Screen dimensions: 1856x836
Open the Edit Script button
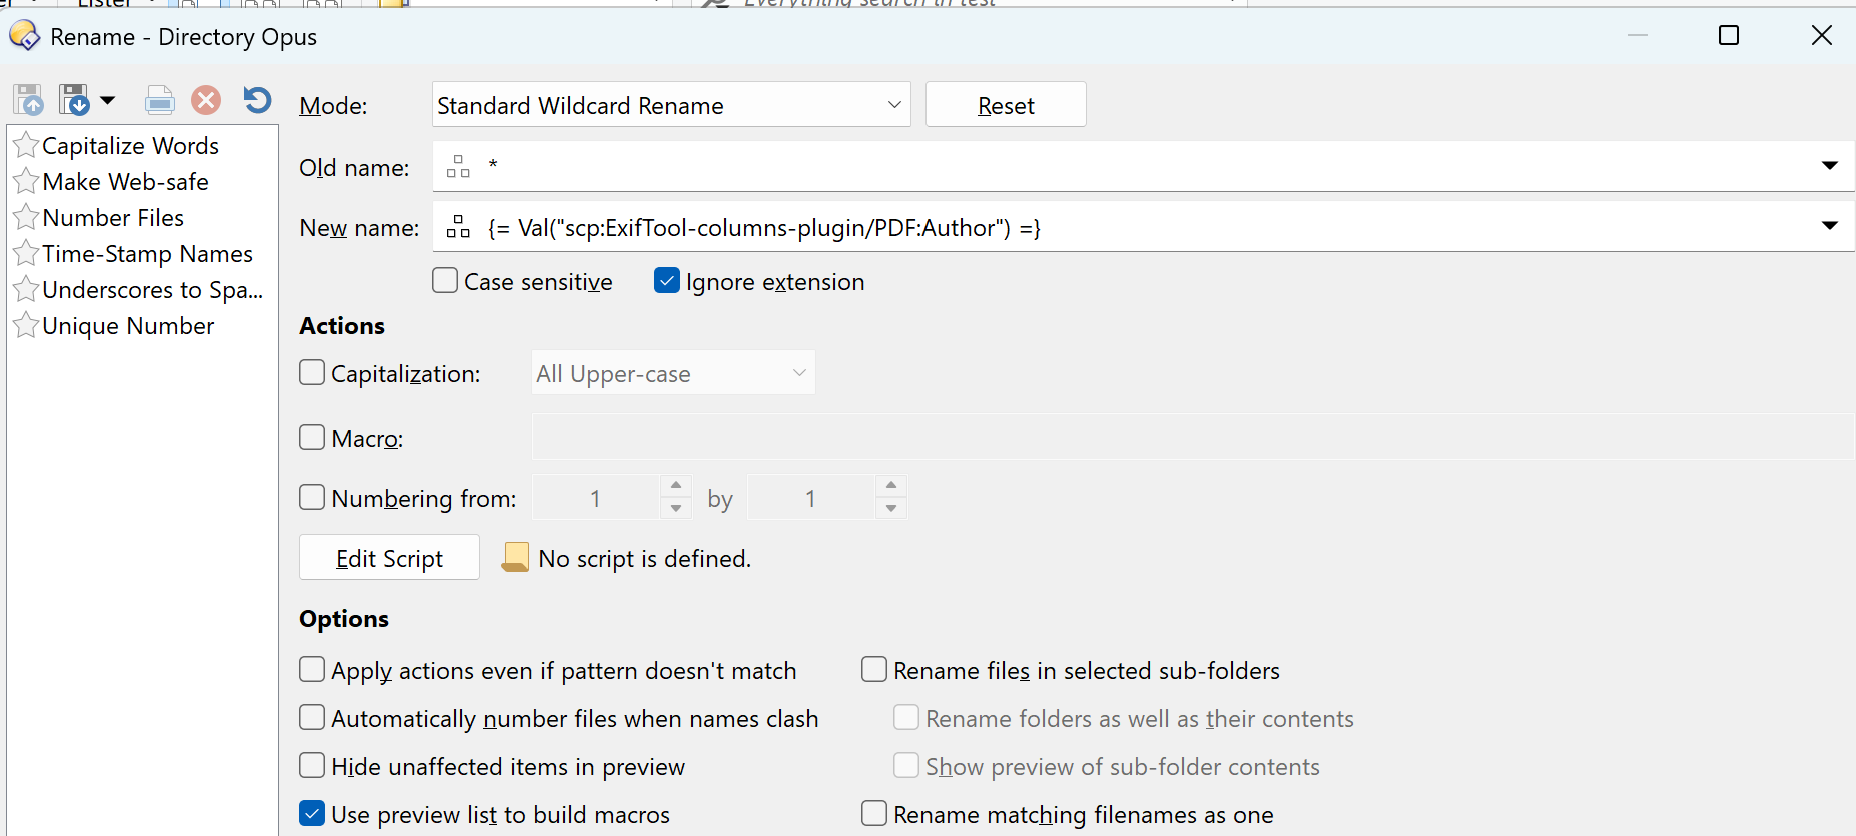click(389, 558)
